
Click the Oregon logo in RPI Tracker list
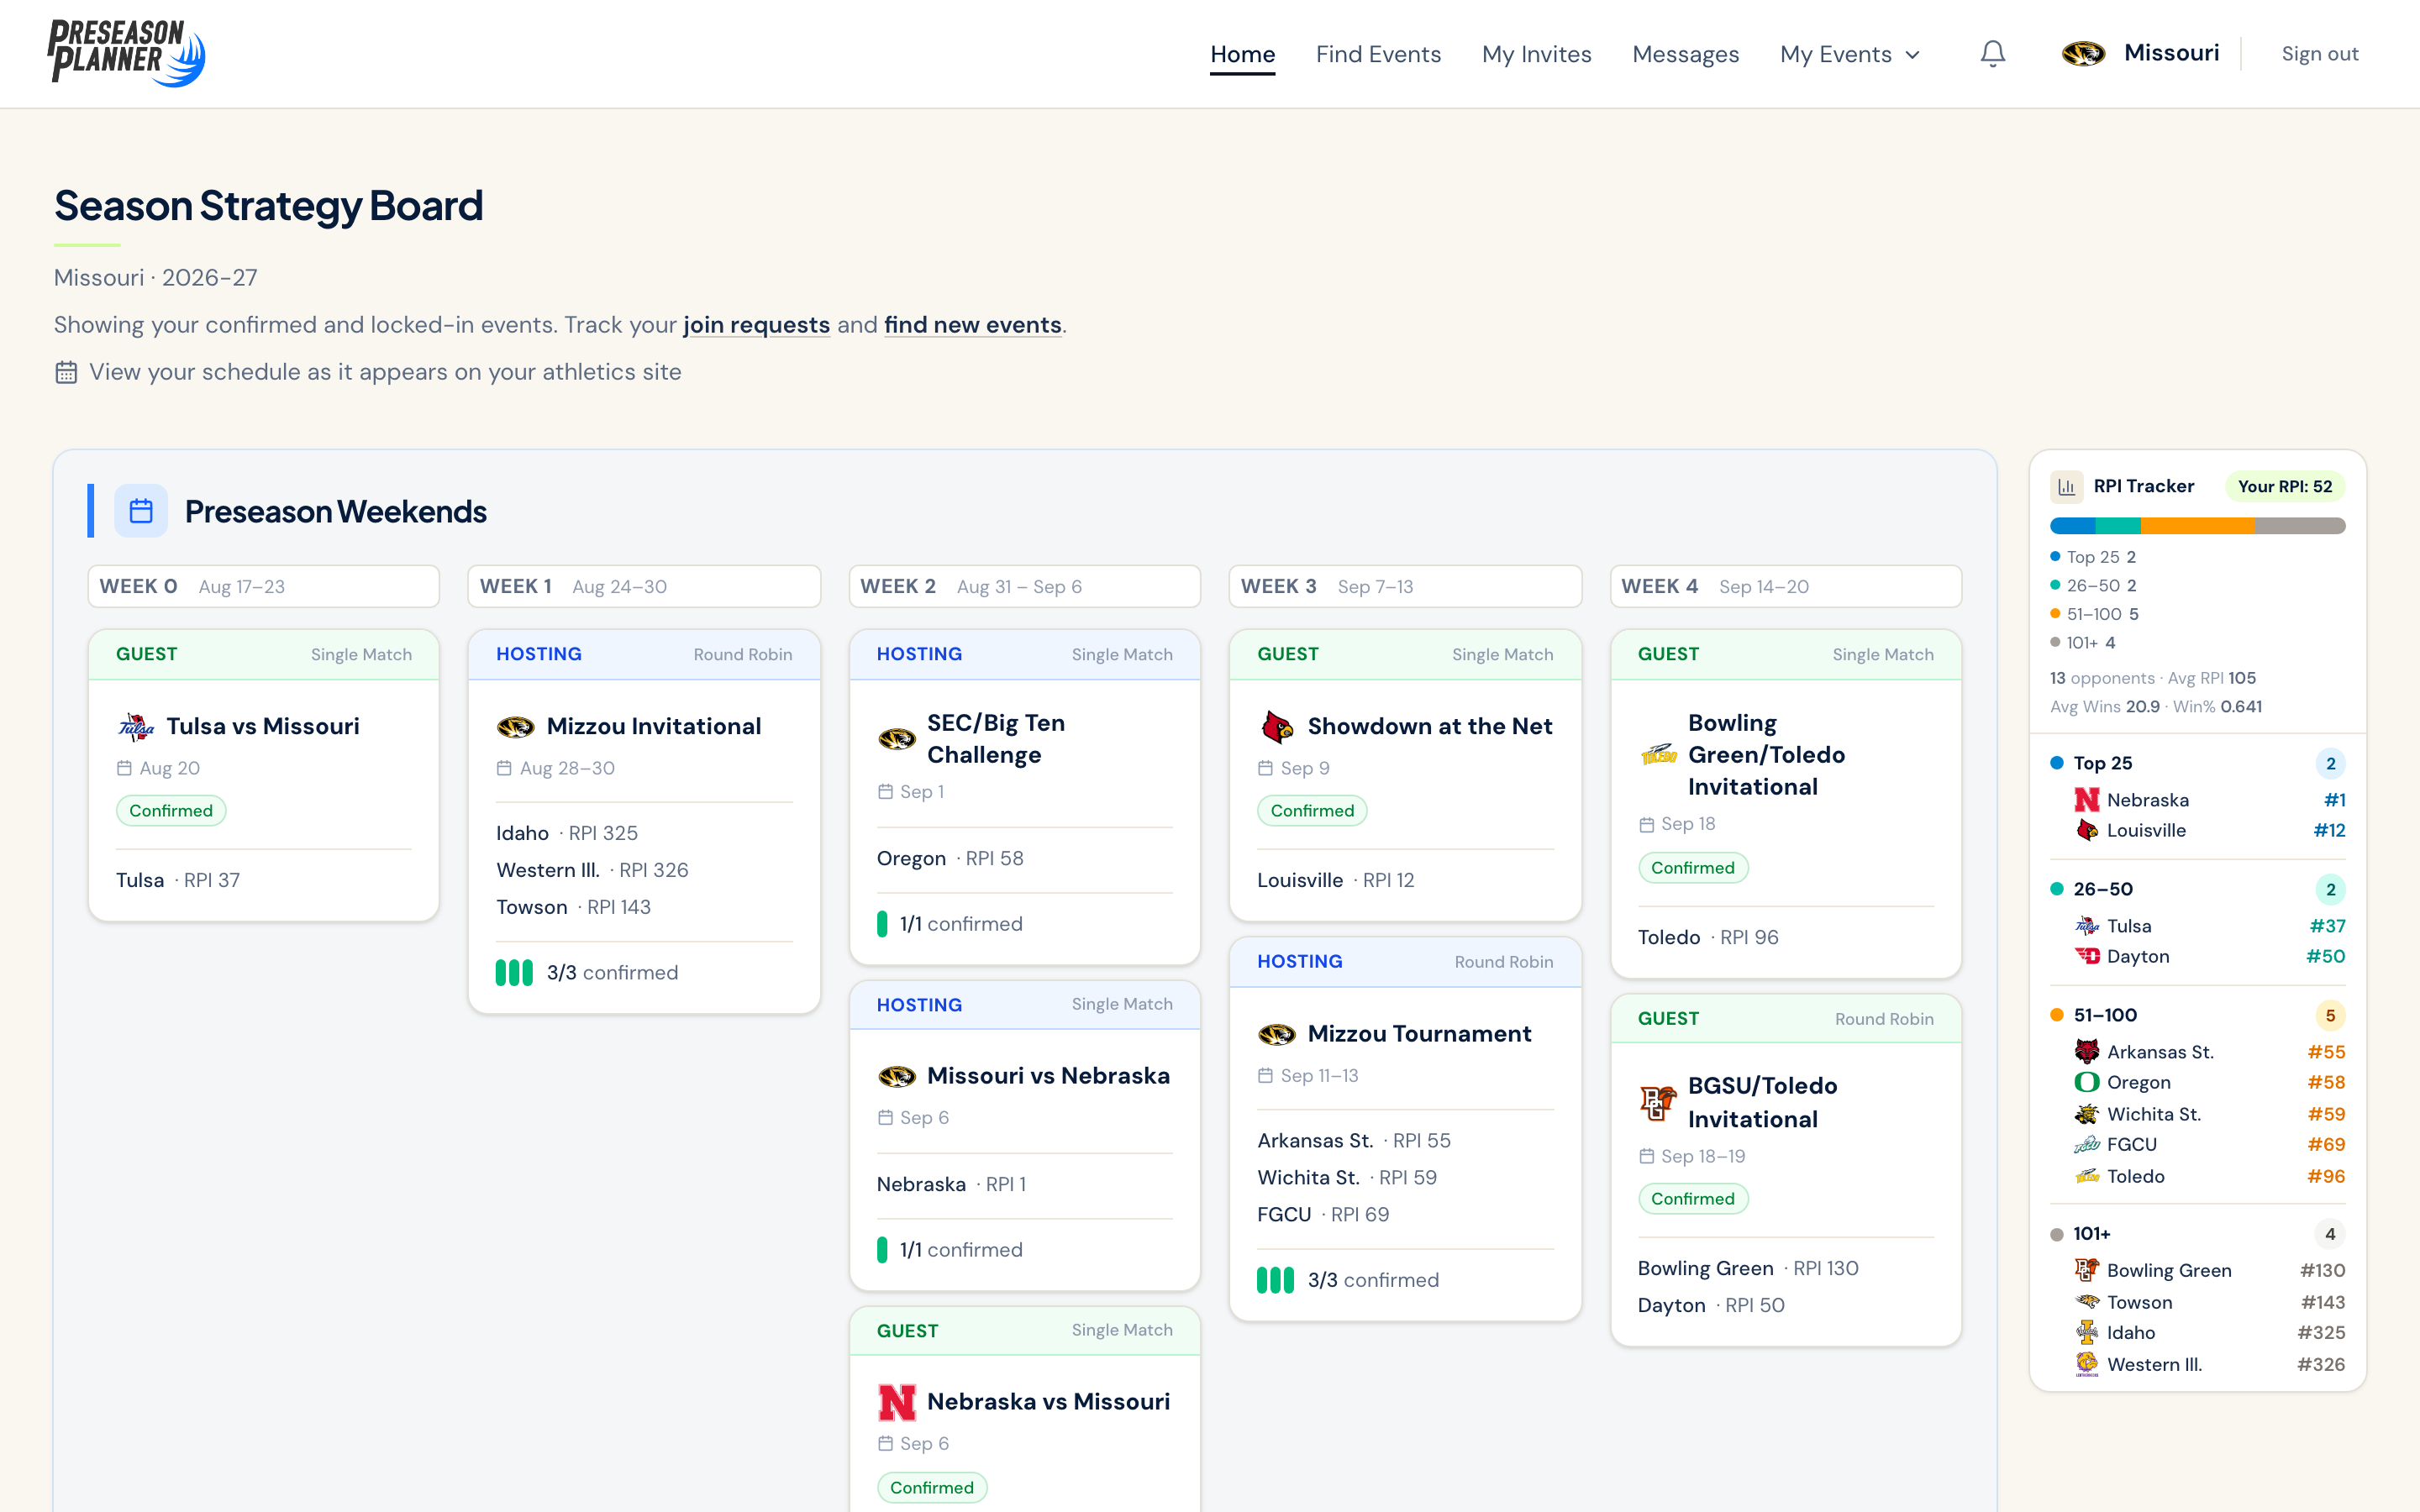tap(2087, 1082)
